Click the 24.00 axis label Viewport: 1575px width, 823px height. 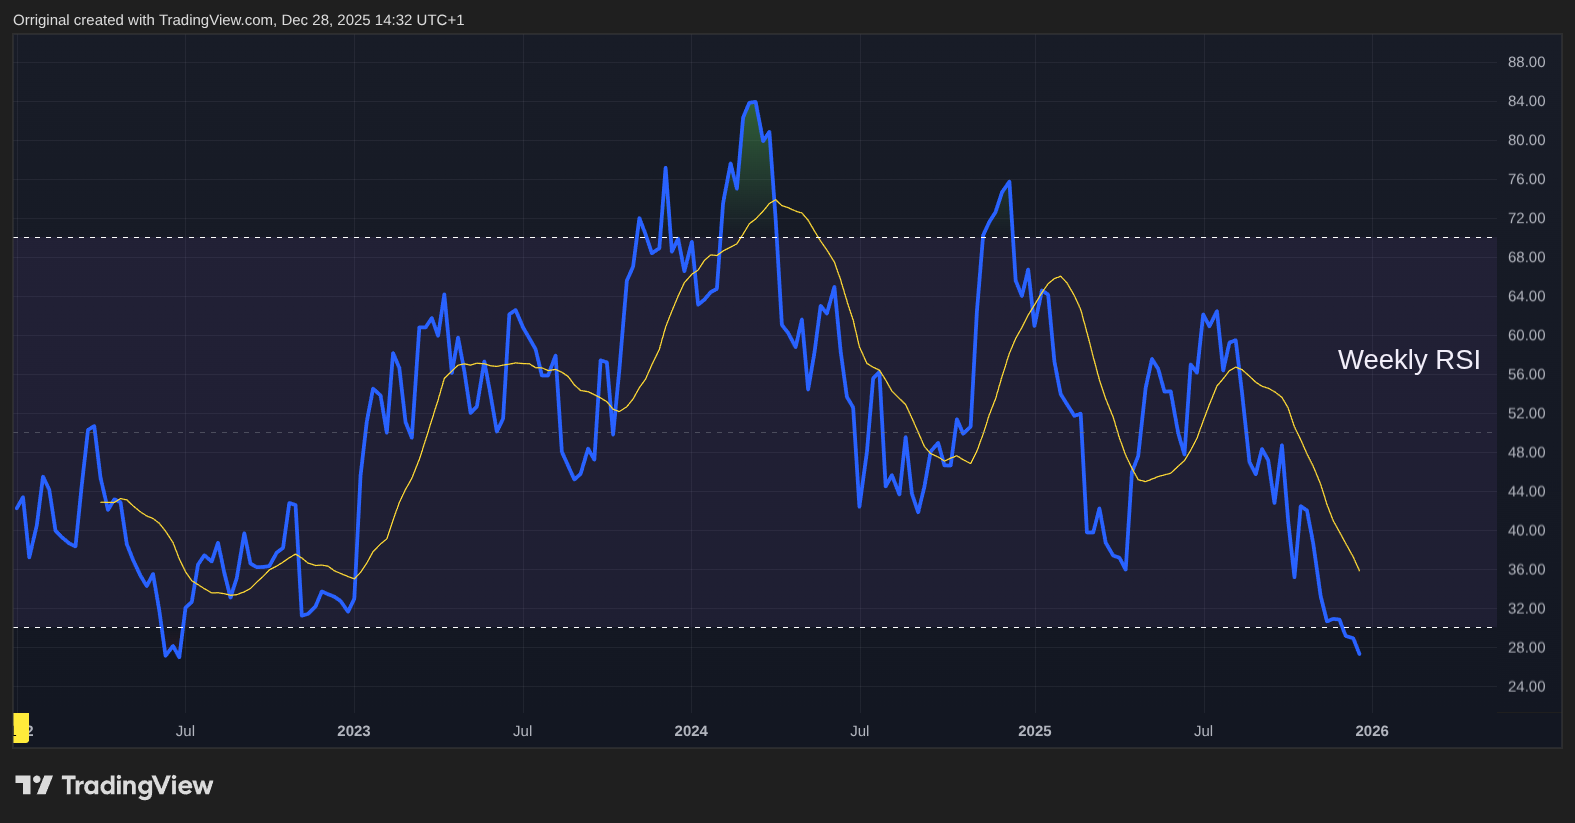point(1526,686)
